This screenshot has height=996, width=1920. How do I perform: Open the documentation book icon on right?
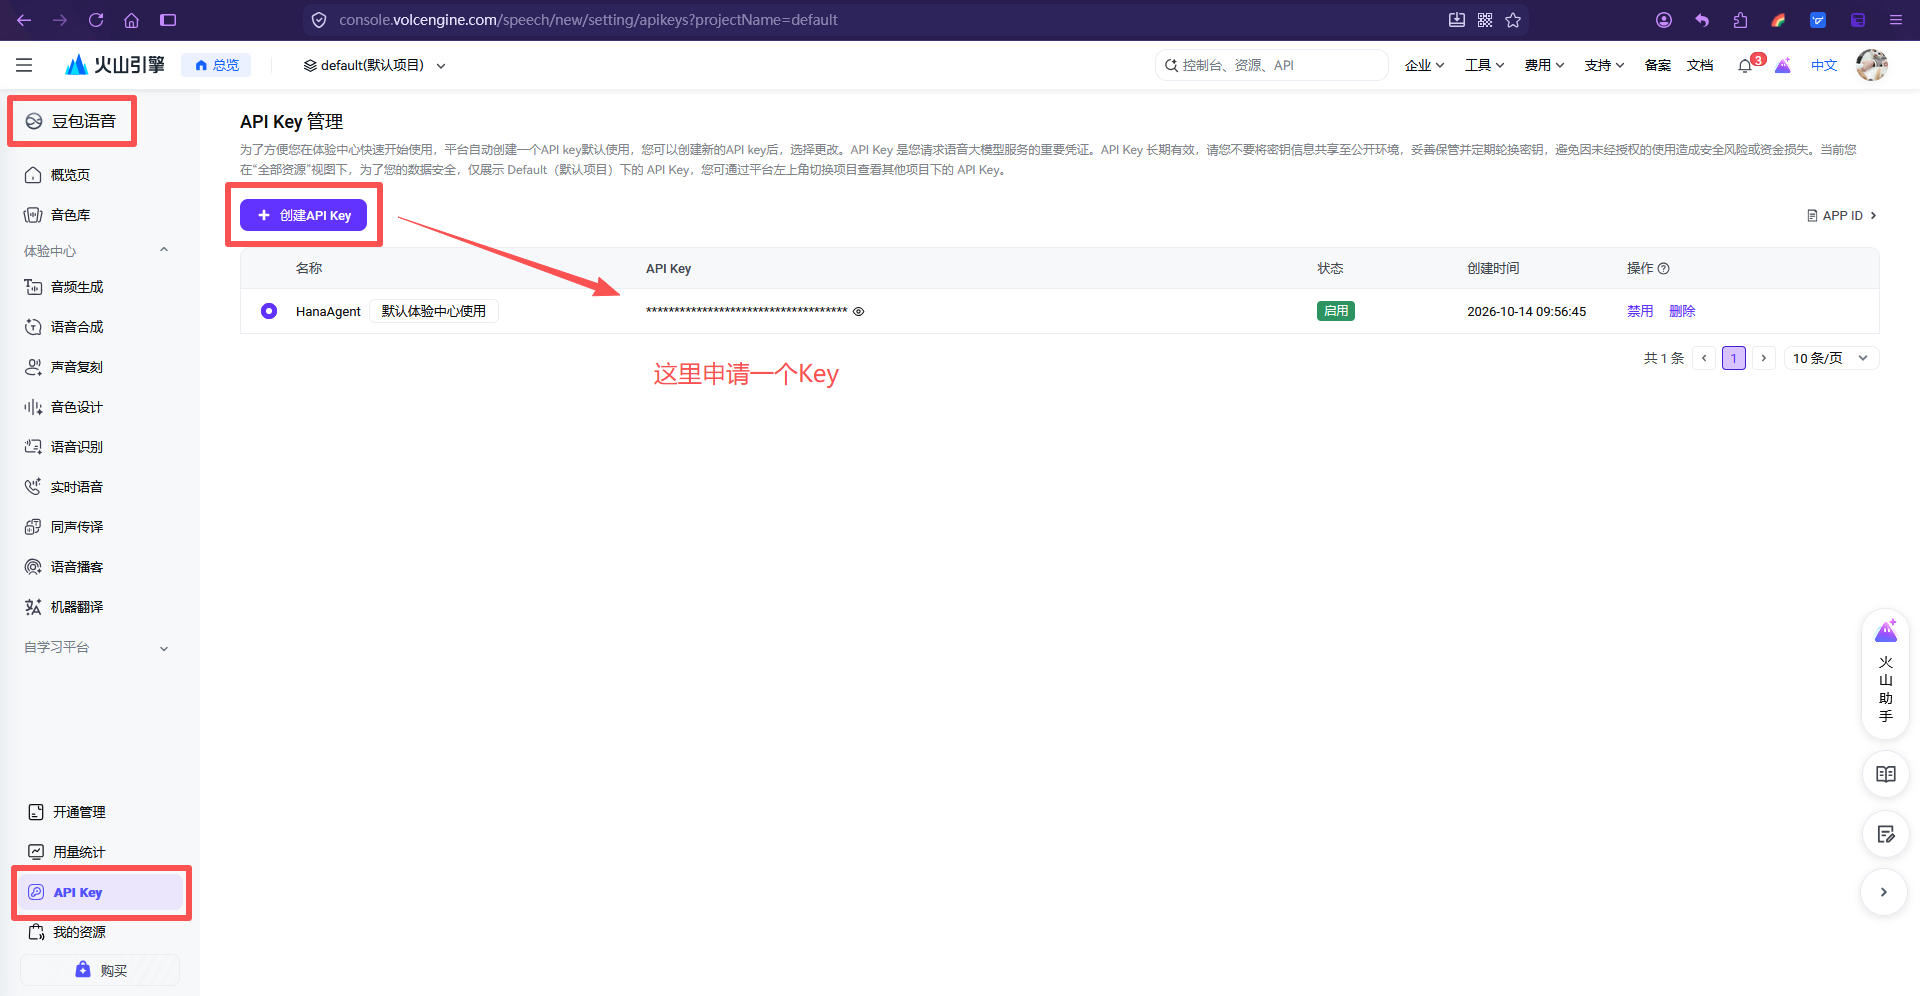click(x=1885, y=774)
